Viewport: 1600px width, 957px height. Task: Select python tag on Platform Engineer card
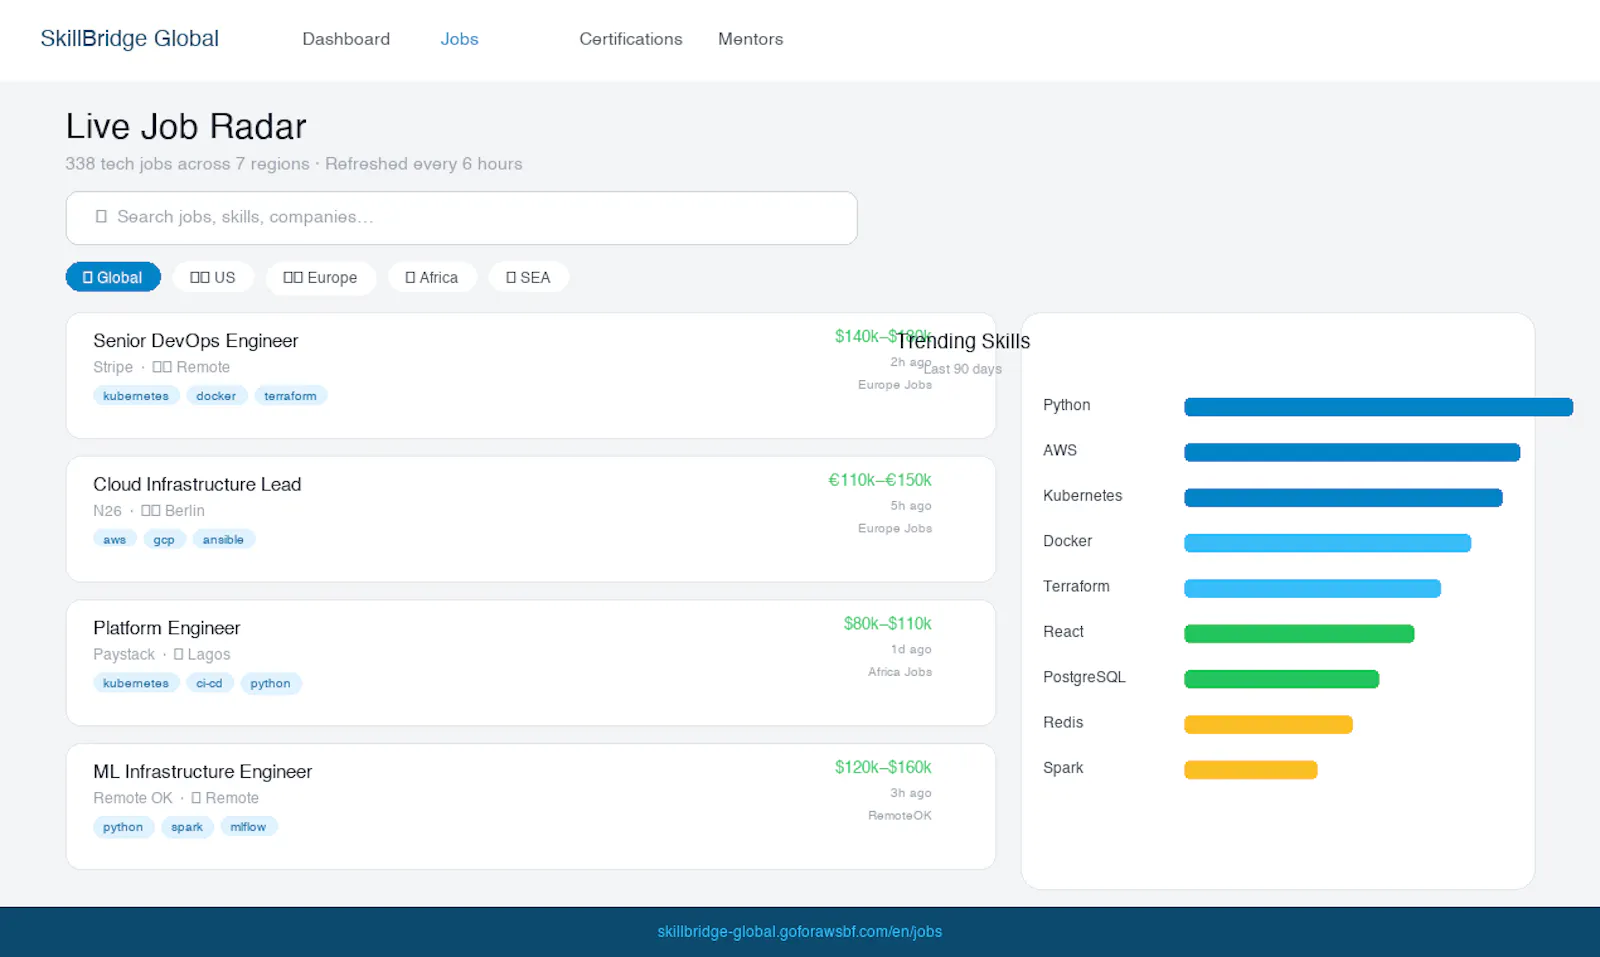[x=270, y=684]
